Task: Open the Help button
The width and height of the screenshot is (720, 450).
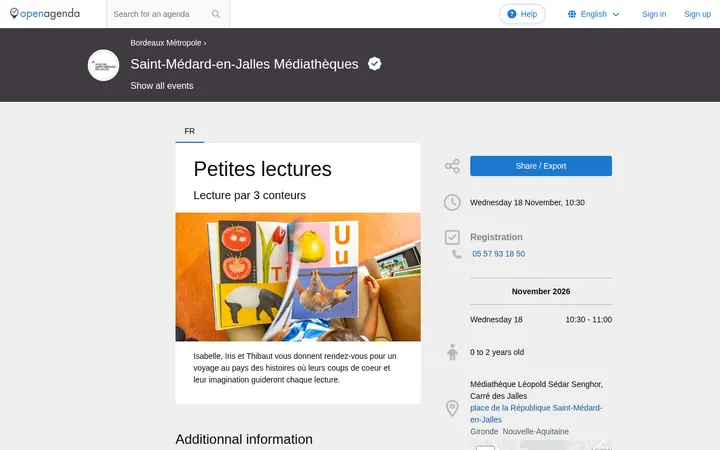Action: click(522, 14)
